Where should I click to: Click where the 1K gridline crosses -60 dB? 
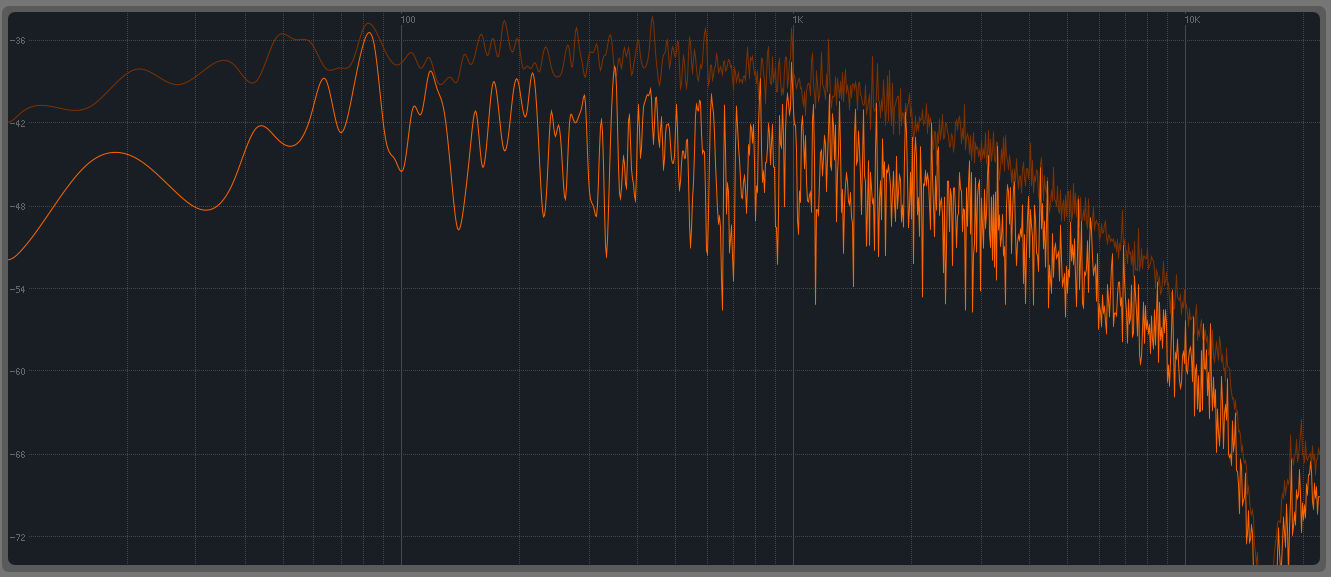pos(793,371)
